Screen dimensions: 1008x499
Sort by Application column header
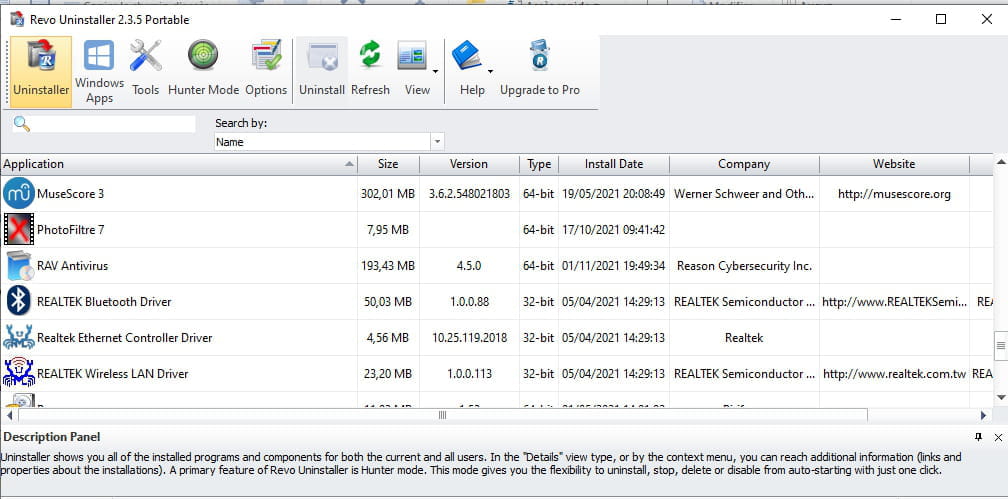tap(179, 164)
